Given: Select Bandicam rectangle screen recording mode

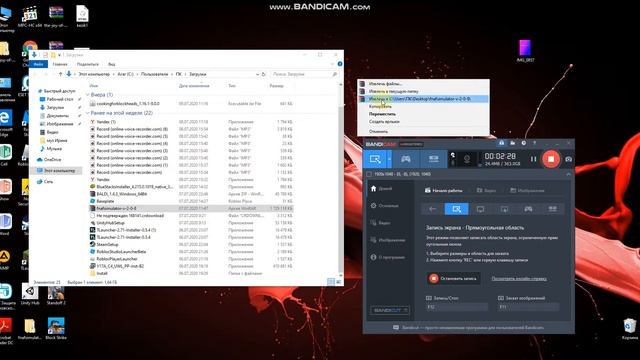Looking at the screenshot, I should click(375, 159).
